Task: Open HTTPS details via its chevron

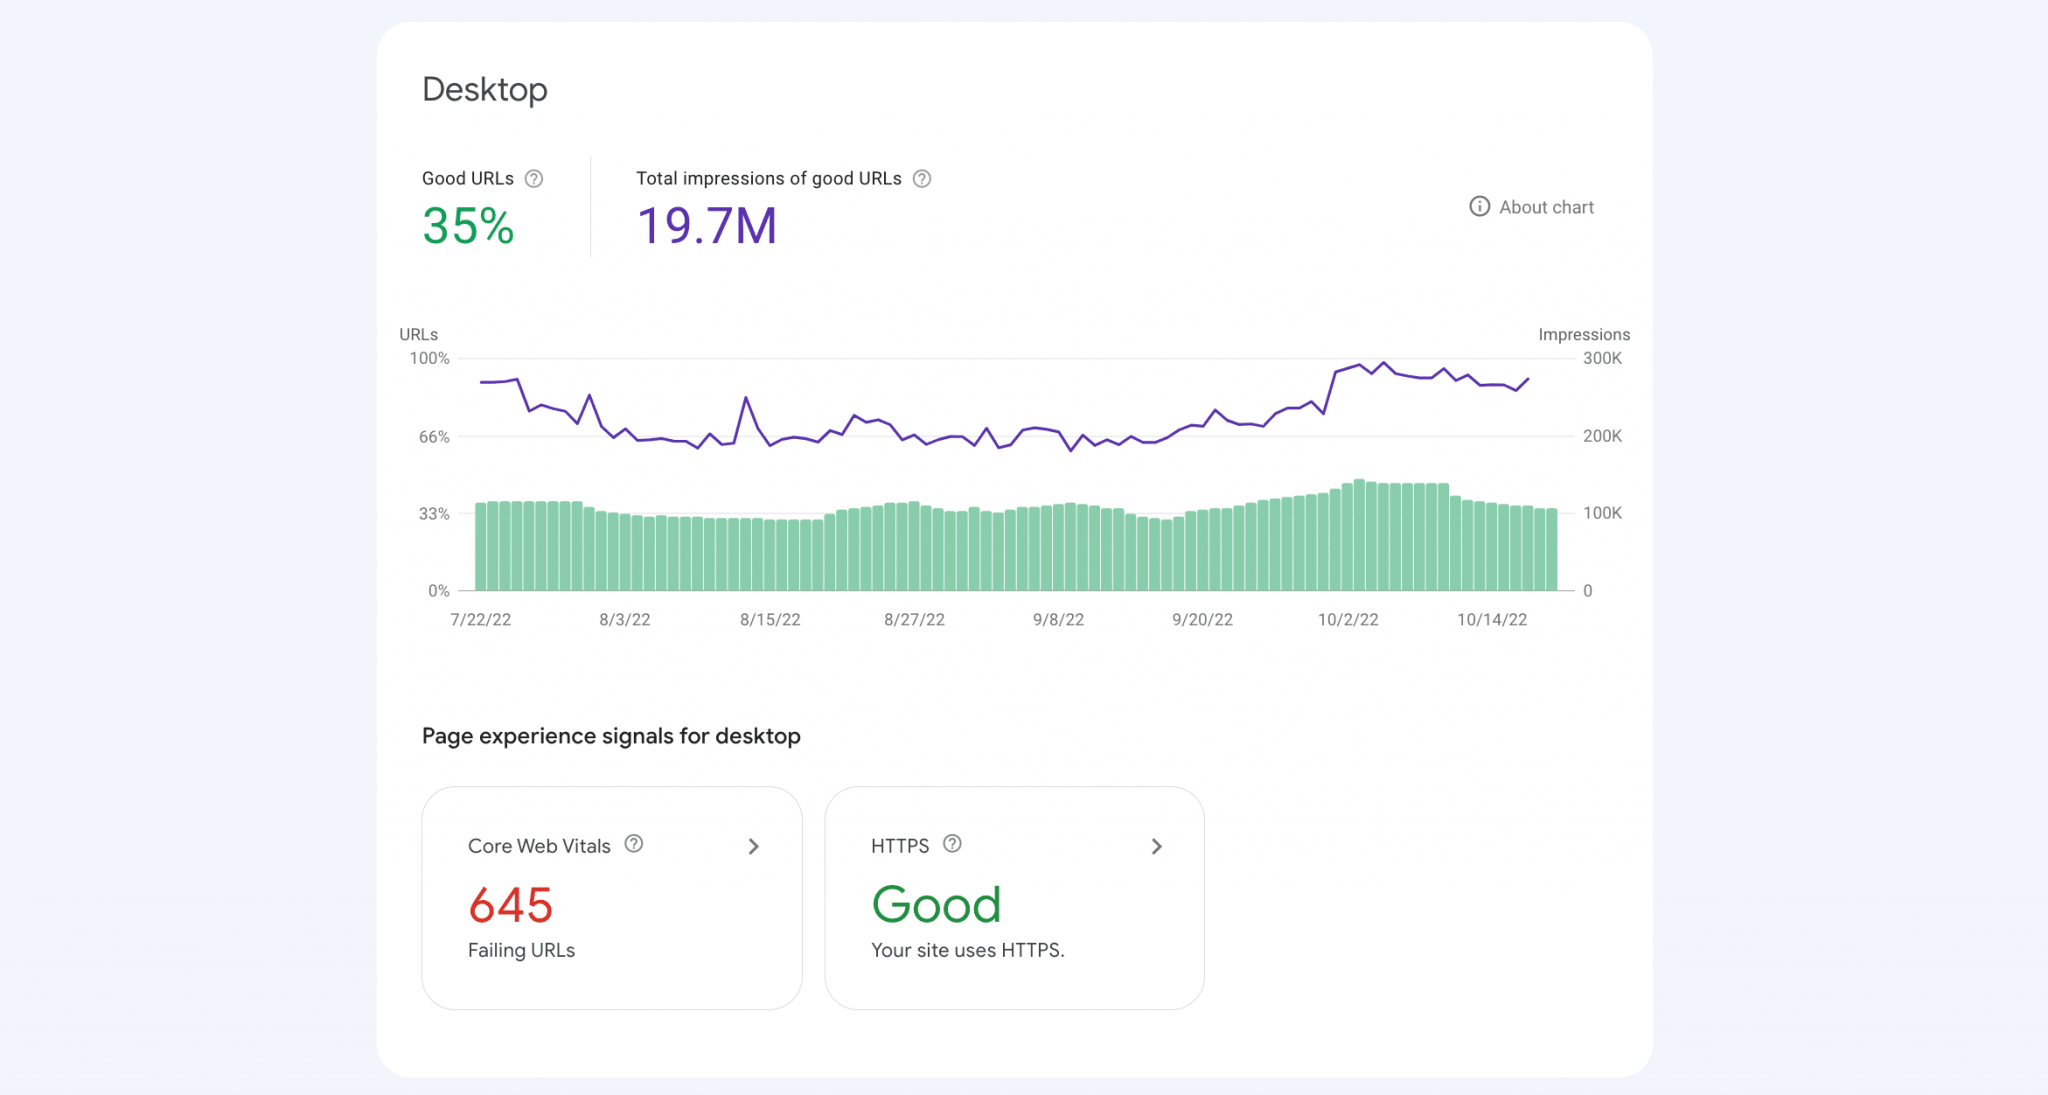Action: [x=1157, y=846]
